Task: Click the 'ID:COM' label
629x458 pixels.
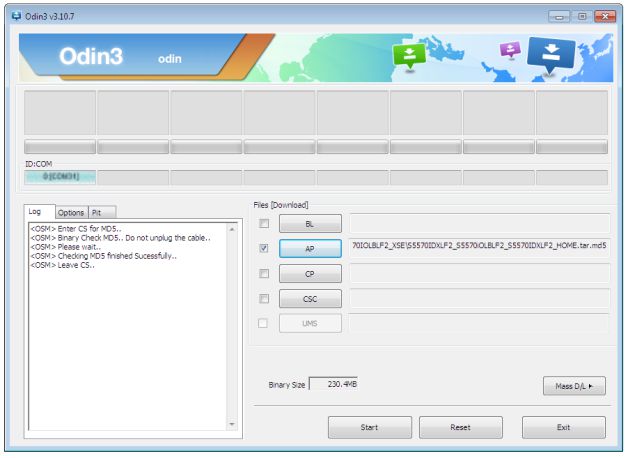Action: pos(39,164)
